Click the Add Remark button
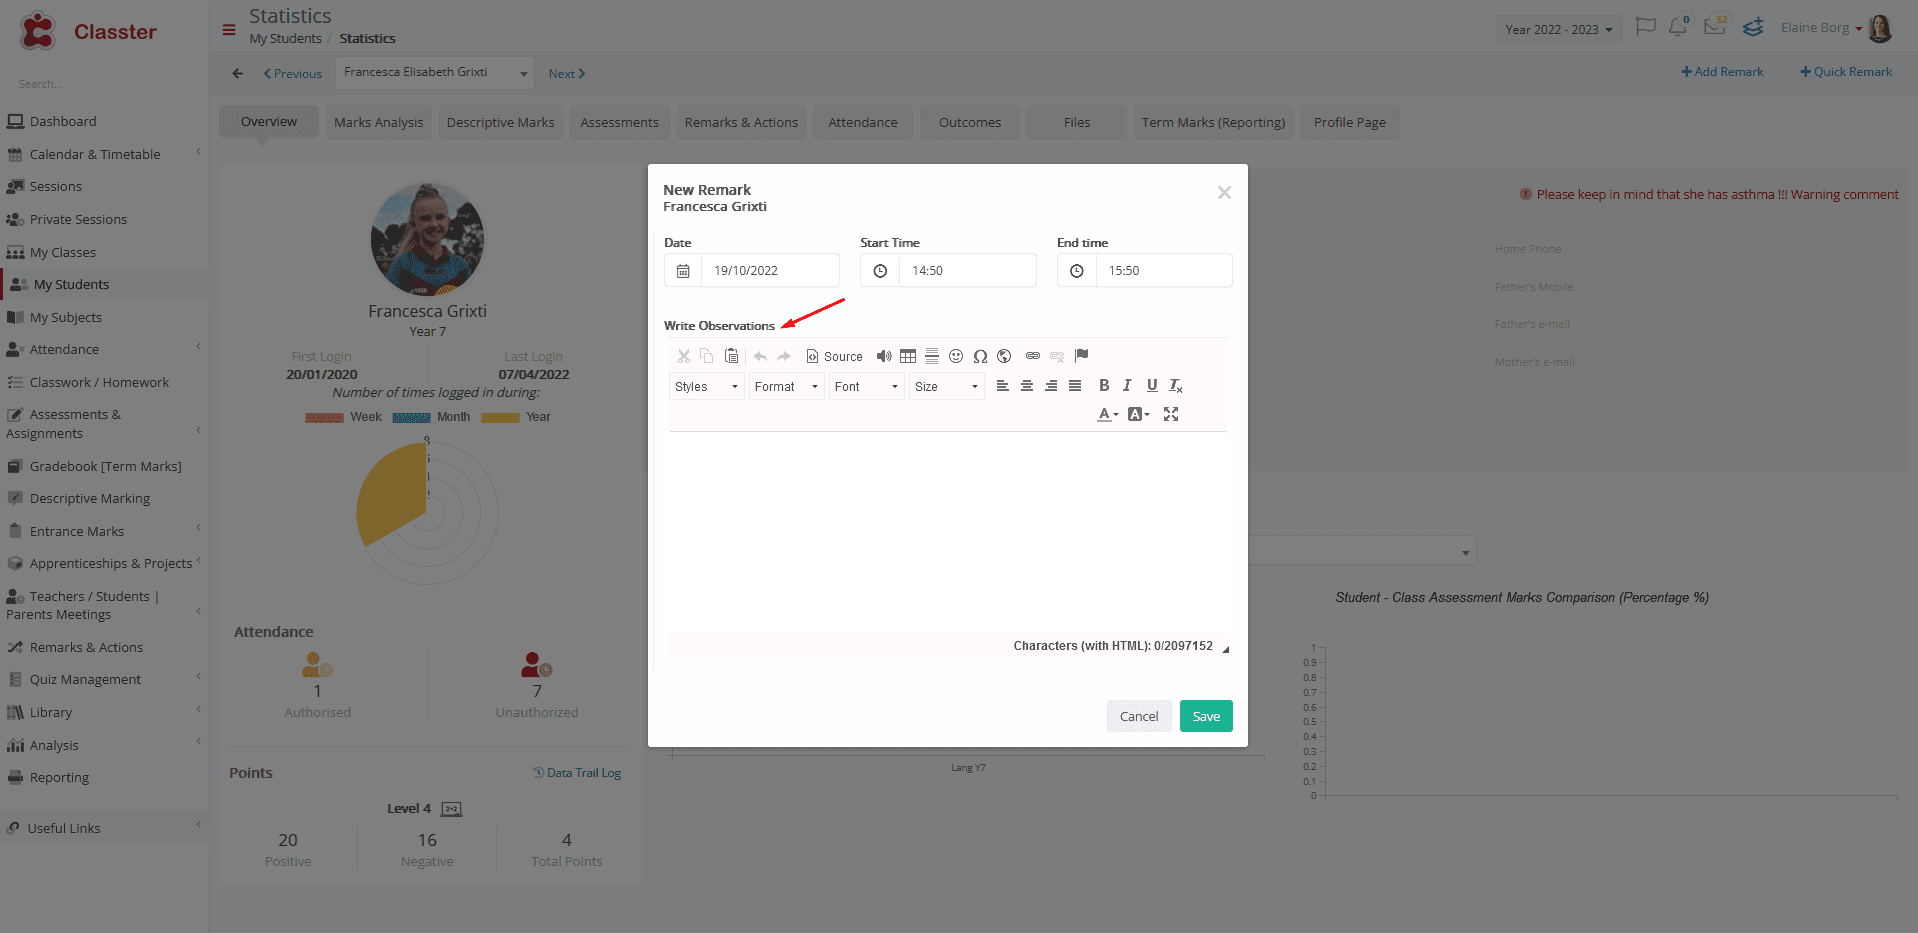 click(x=1722, y=72)
